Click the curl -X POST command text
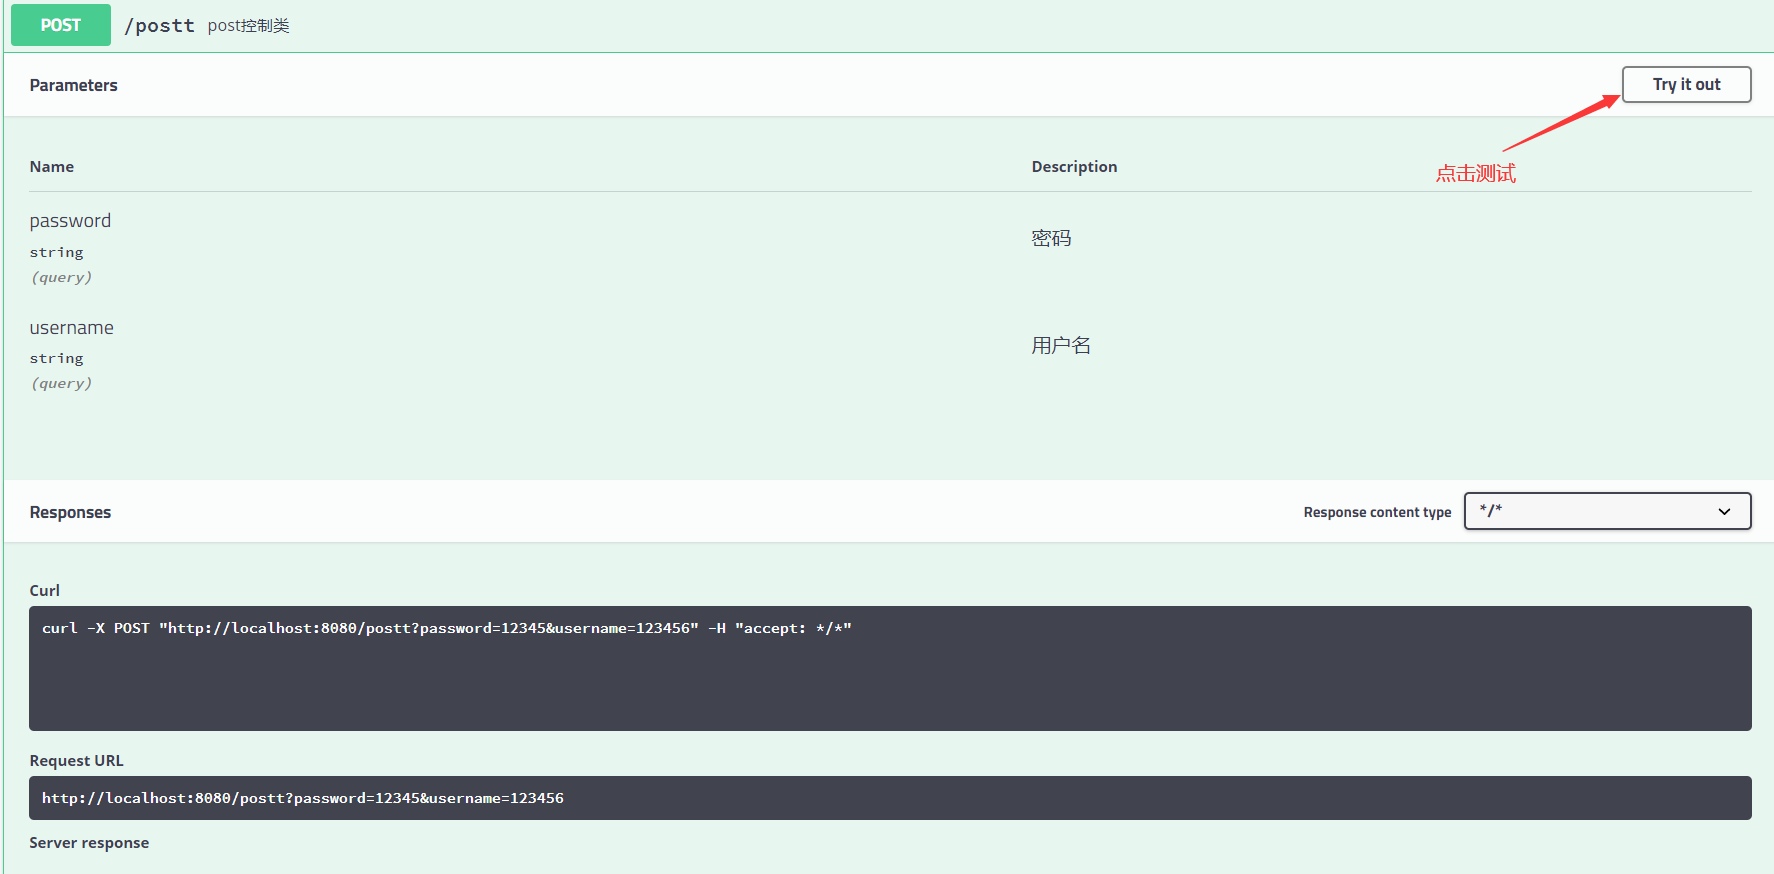Image resolution: width=1774 pixels, height=874 pixels. (x=447, y=628)
